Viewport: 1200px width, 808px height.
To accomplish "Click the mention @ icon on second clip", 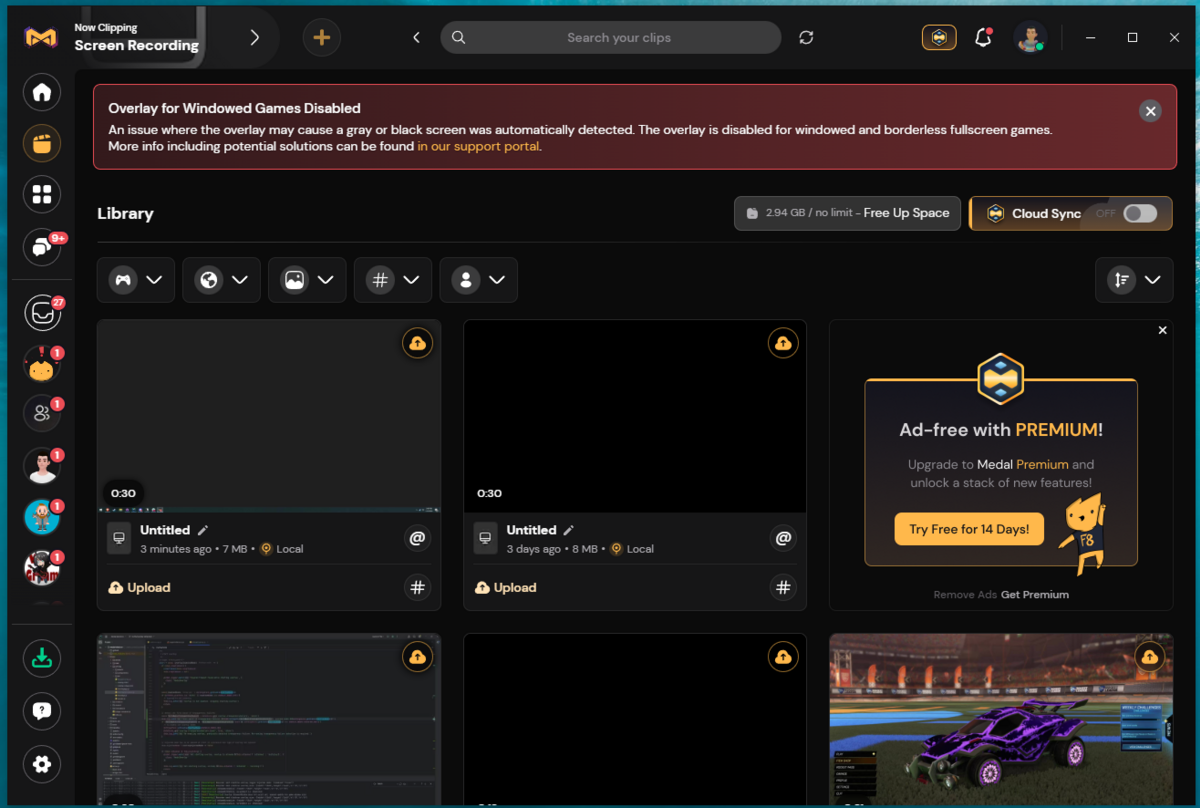I will (784, 538).
